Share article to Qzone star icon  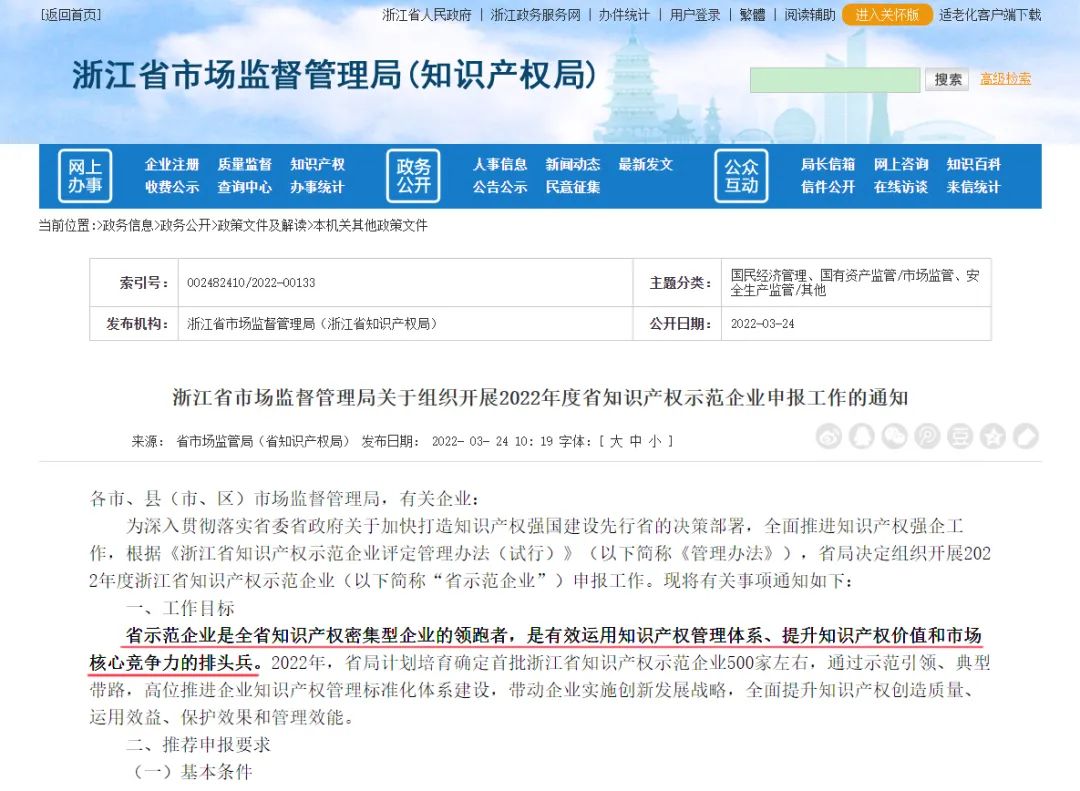pos(992,436)
